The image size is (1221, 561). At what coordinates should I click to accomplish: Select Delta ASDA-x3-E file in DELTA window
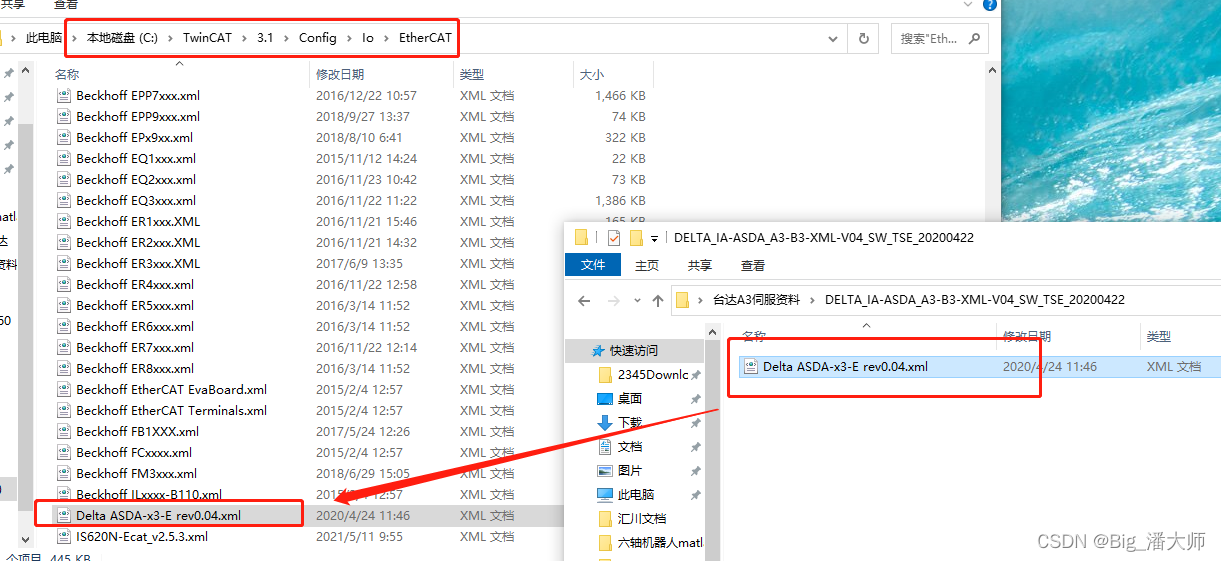845,367
